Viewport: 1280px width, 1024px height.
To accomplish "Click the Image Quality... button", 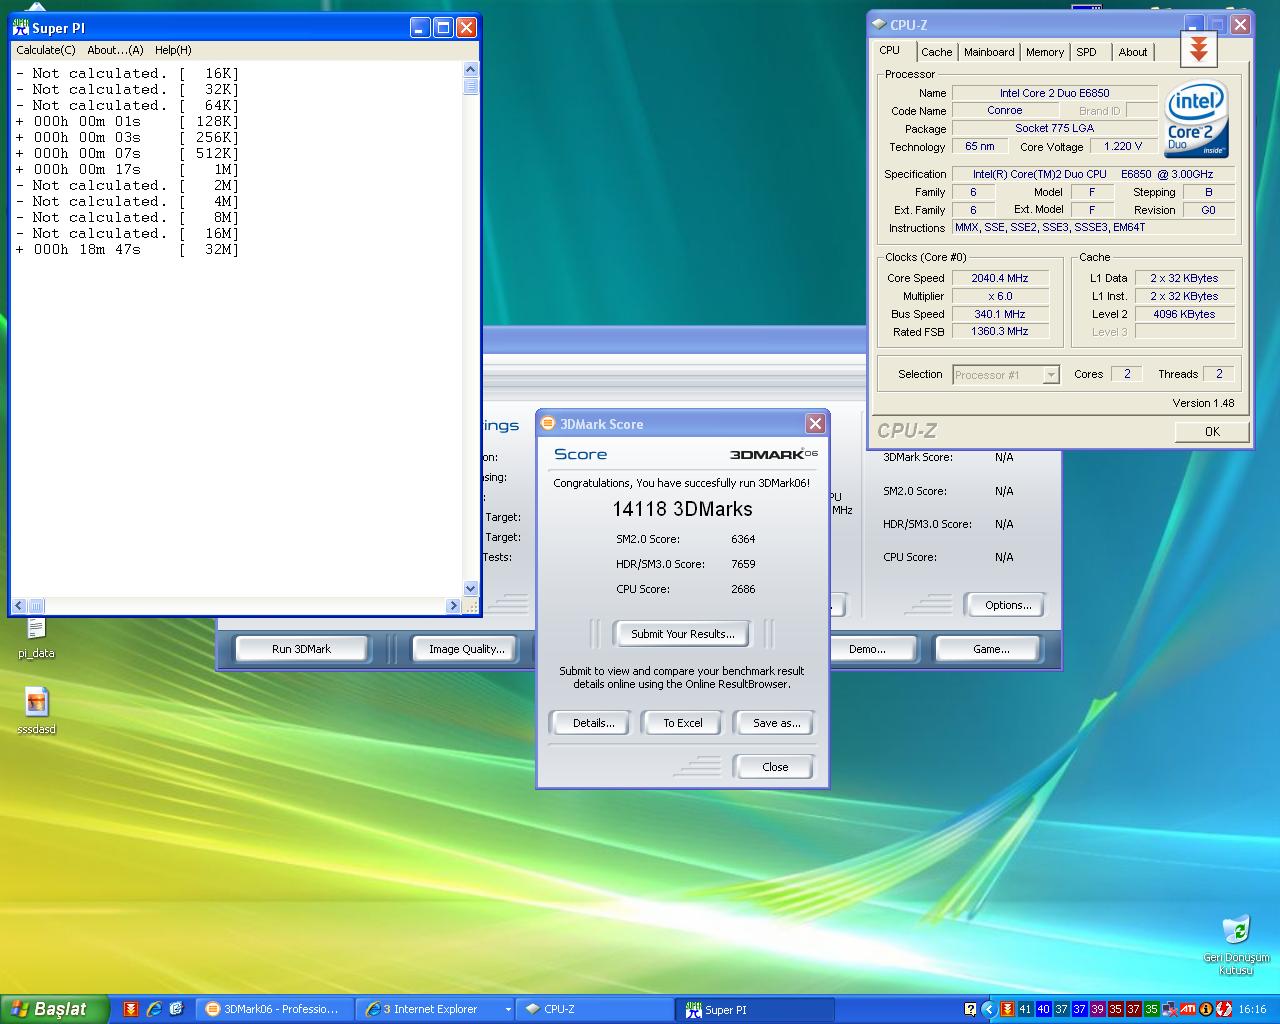I will tap(466, 649).
